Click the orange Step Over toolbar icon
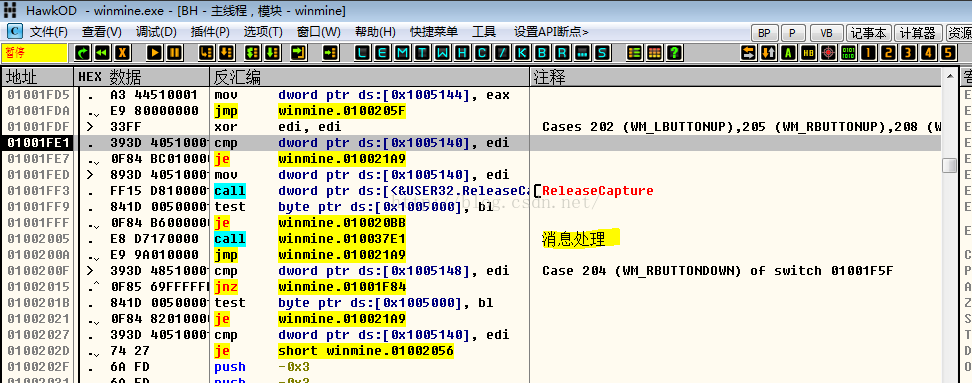 point(227,53)
